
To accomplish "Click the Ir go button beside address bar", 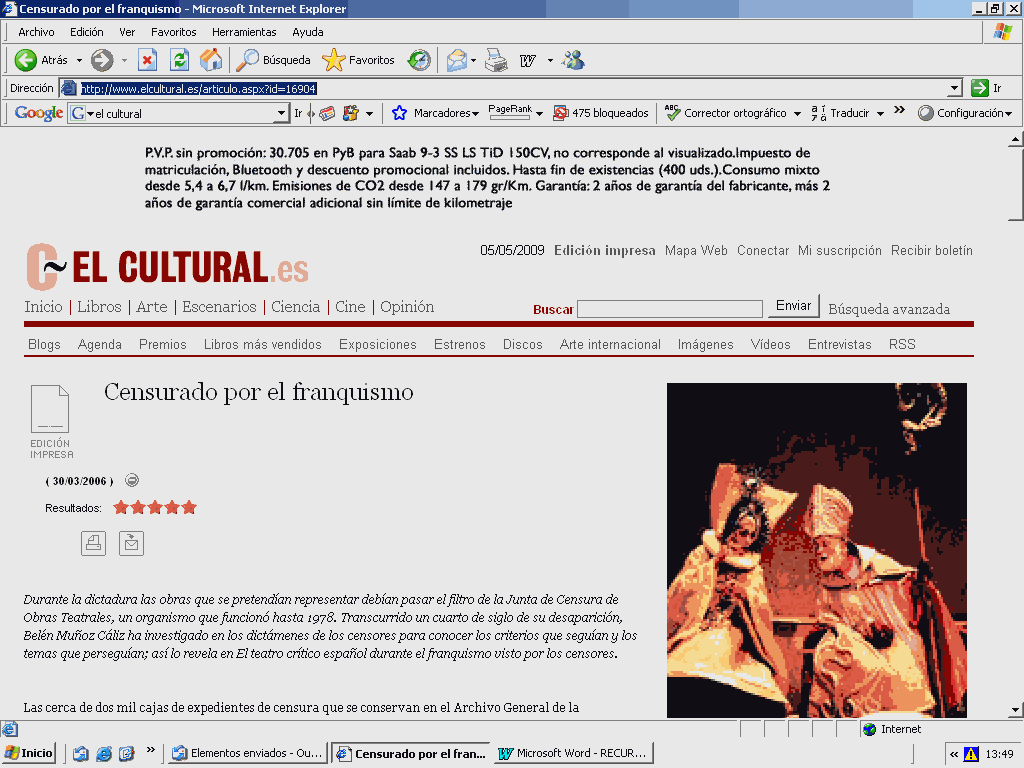I will click(986, 88).
